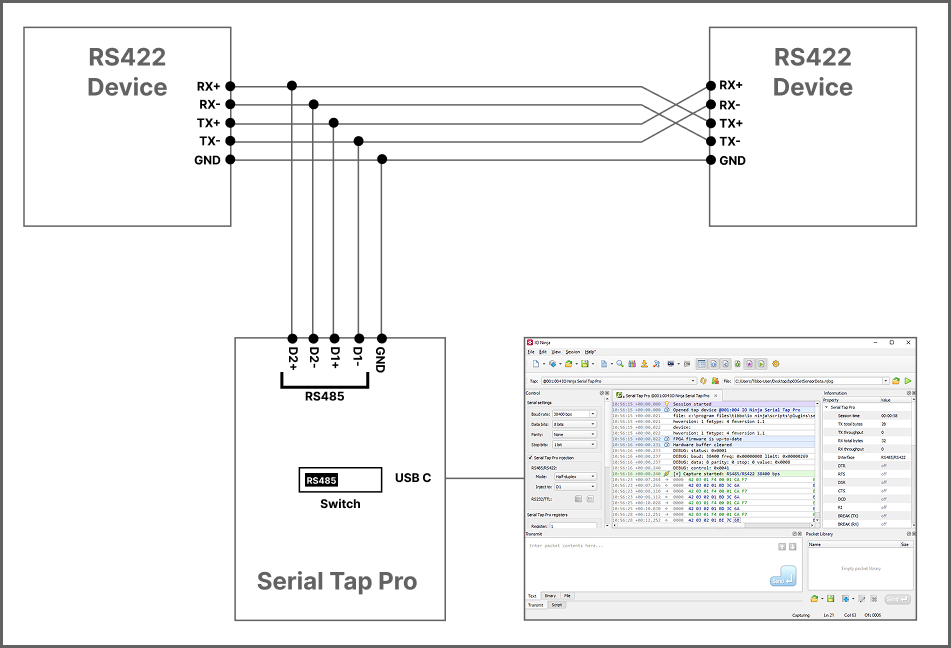Click the orange download-arrow toolbar icon
The height and width of the screenshot is (648, 951).
[x=645, y=363]
